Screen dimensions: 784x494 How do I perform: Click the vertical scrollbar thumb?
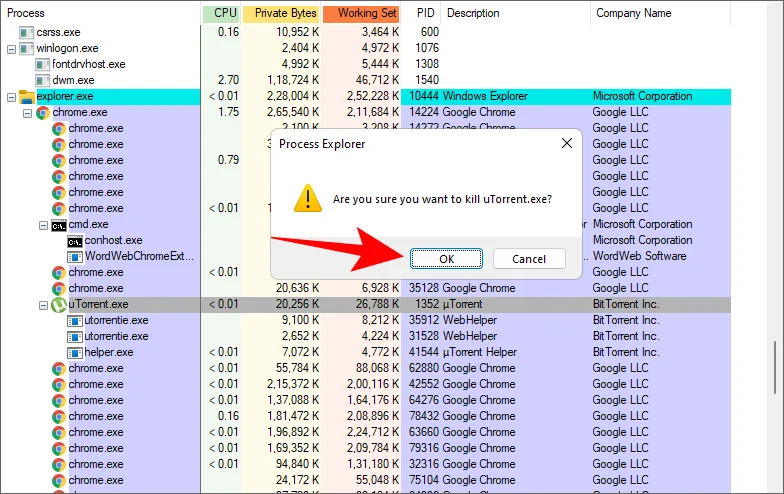coord(776,366)
